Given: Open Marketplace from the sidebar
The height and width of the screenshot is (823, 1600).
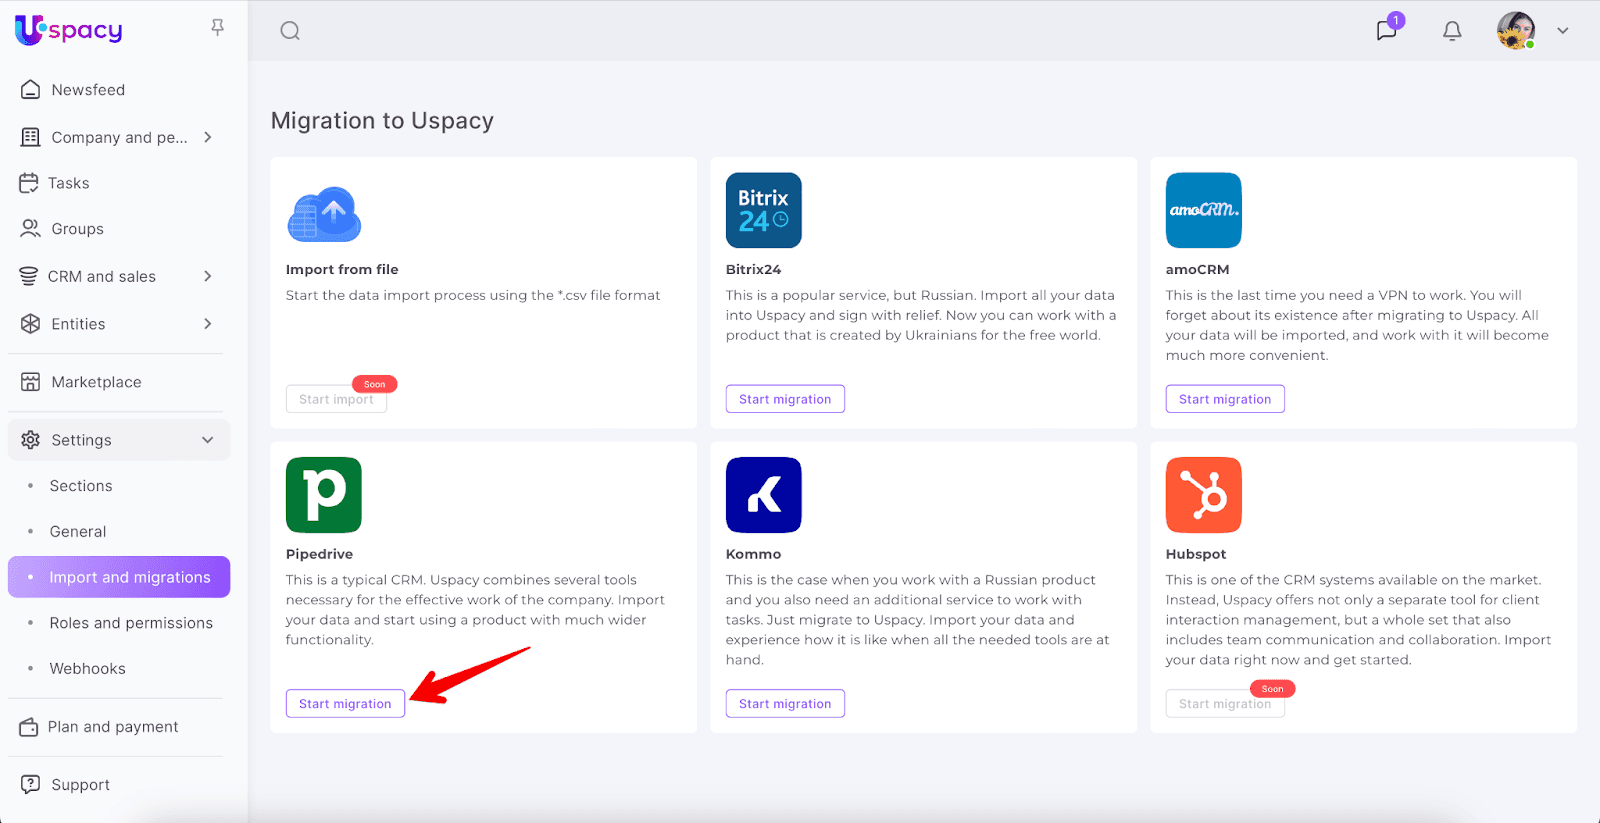Looking at the screenshot, I should click(x=96, y=382).
